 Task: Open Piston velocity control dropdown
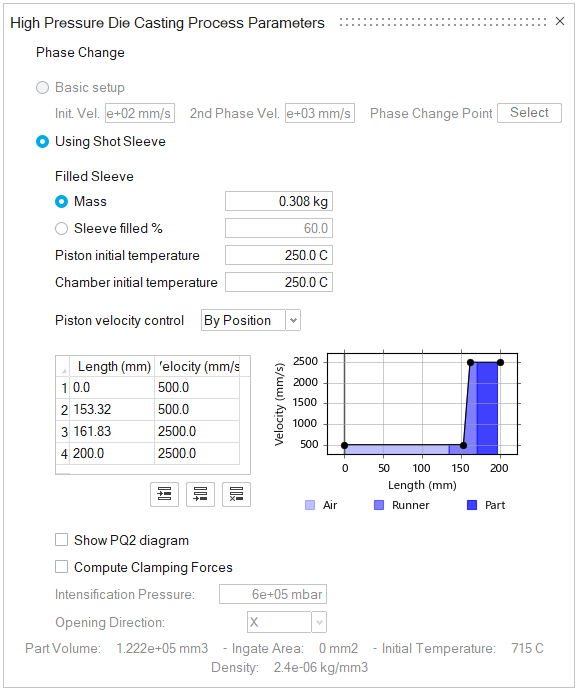pyautogui.click(x=293, y=320)
